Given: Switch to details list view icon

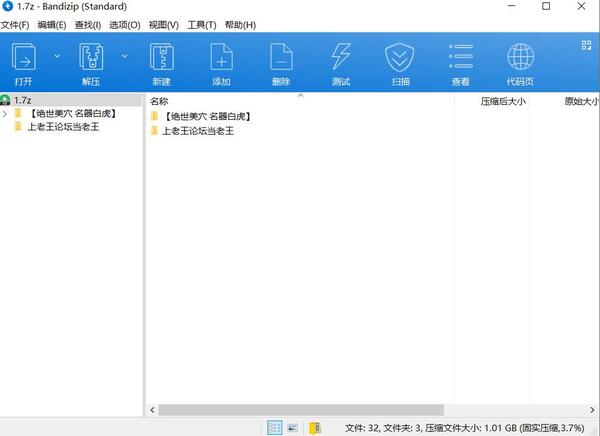Looking at the screenshot, I should tap(275, 427).
